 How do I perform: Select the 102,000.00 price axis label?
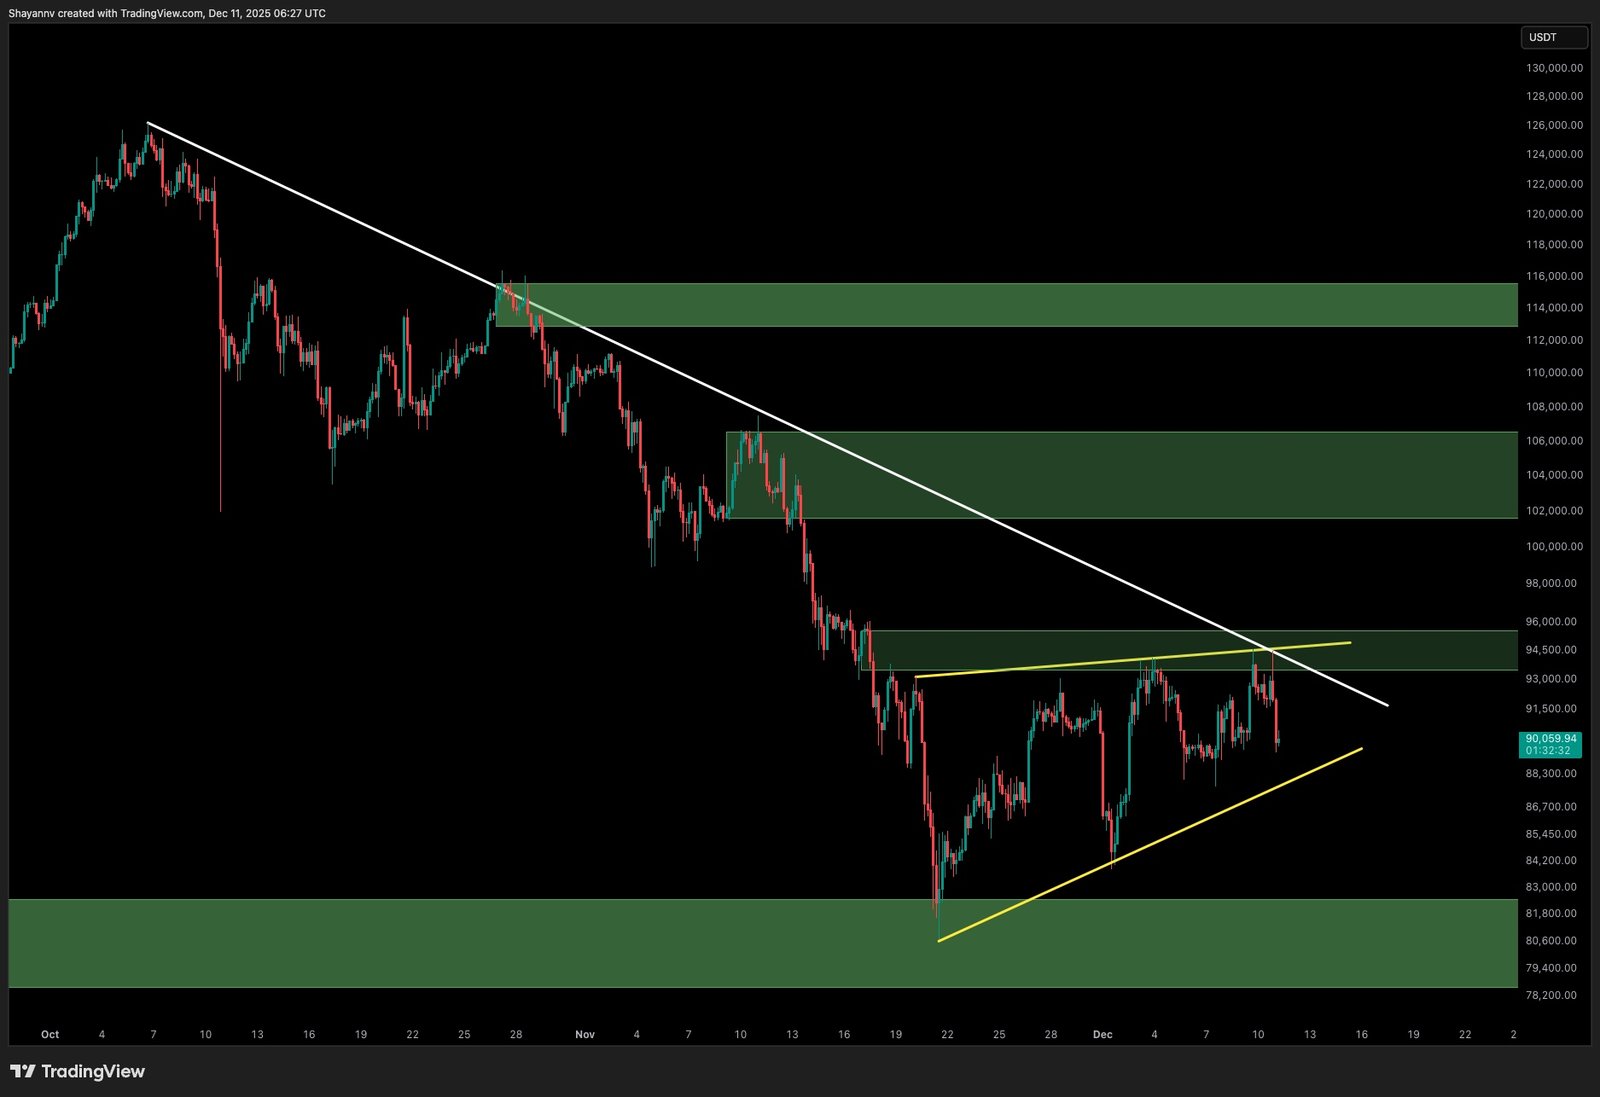1554,510
